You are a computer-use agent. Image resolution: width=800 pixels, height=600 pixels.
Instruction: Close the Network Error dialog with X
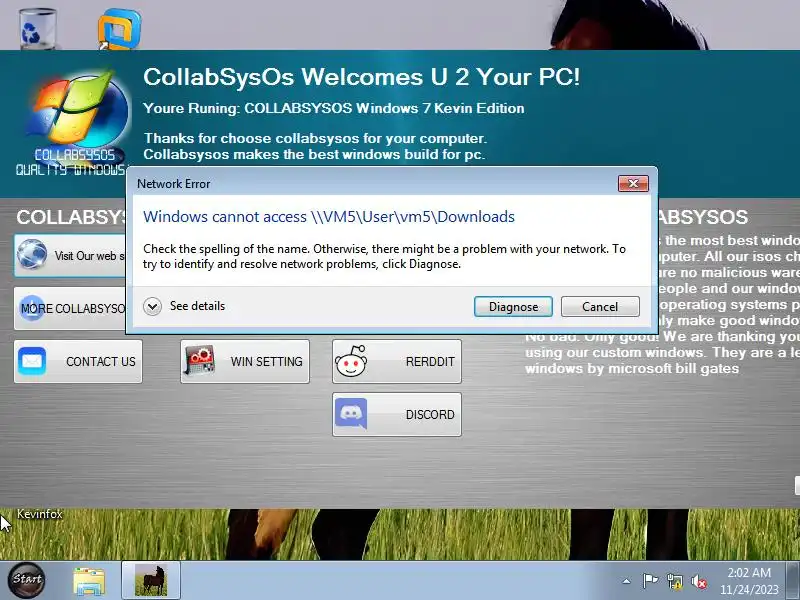point(633,183)
